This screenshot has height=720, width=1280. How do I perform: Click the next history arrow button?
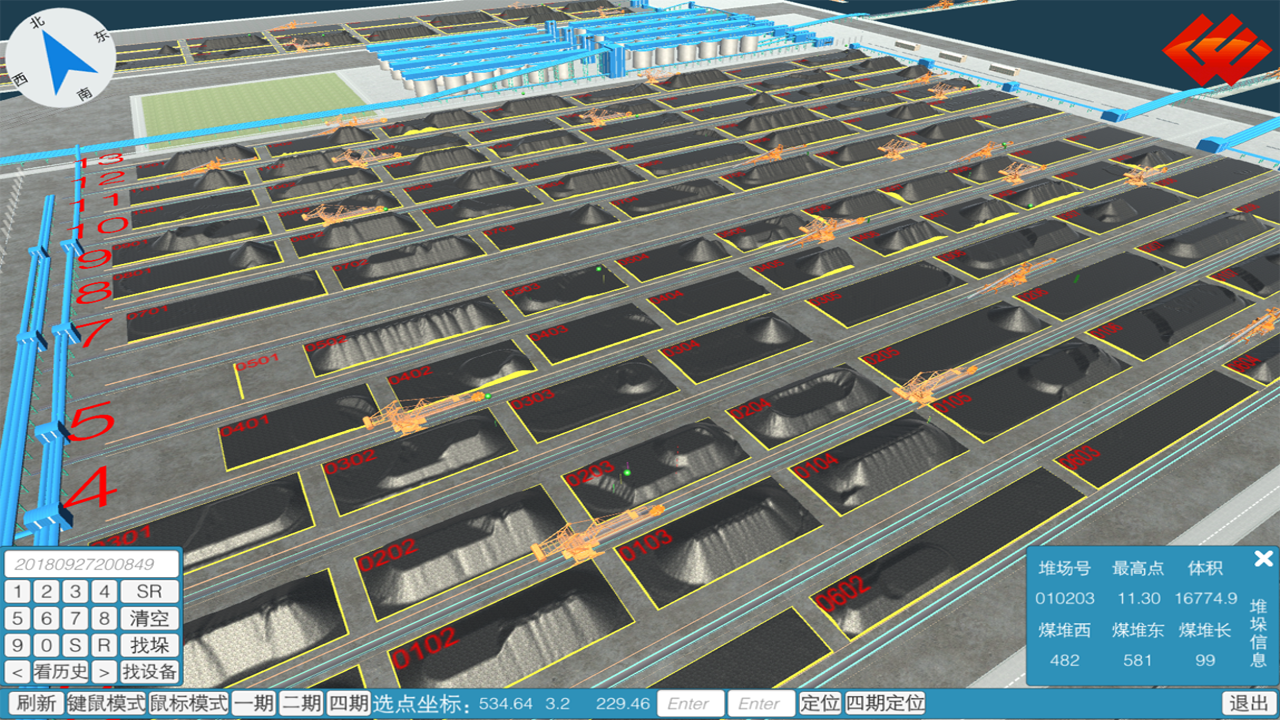104,671
